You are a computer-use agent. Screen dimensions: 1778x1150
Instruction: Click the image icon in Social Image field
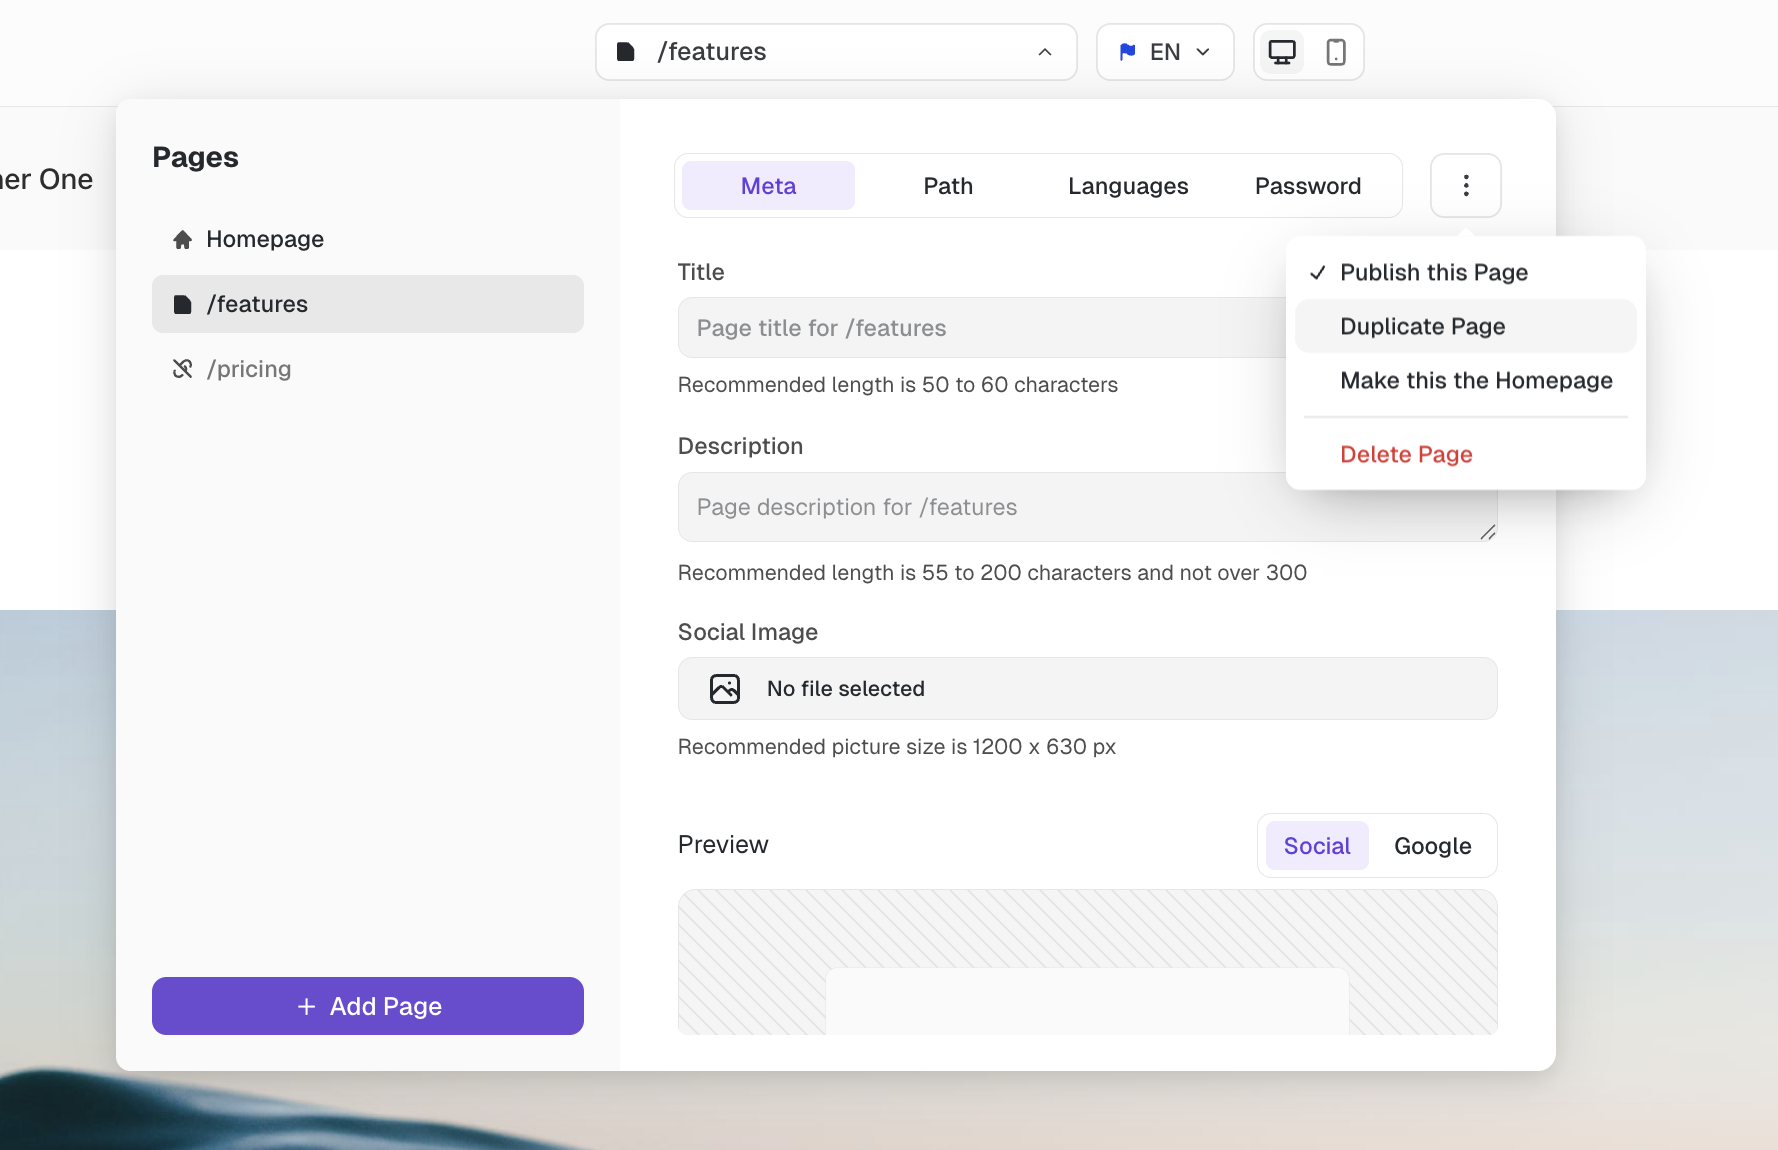pyautogui.click(x=724, y=689)
